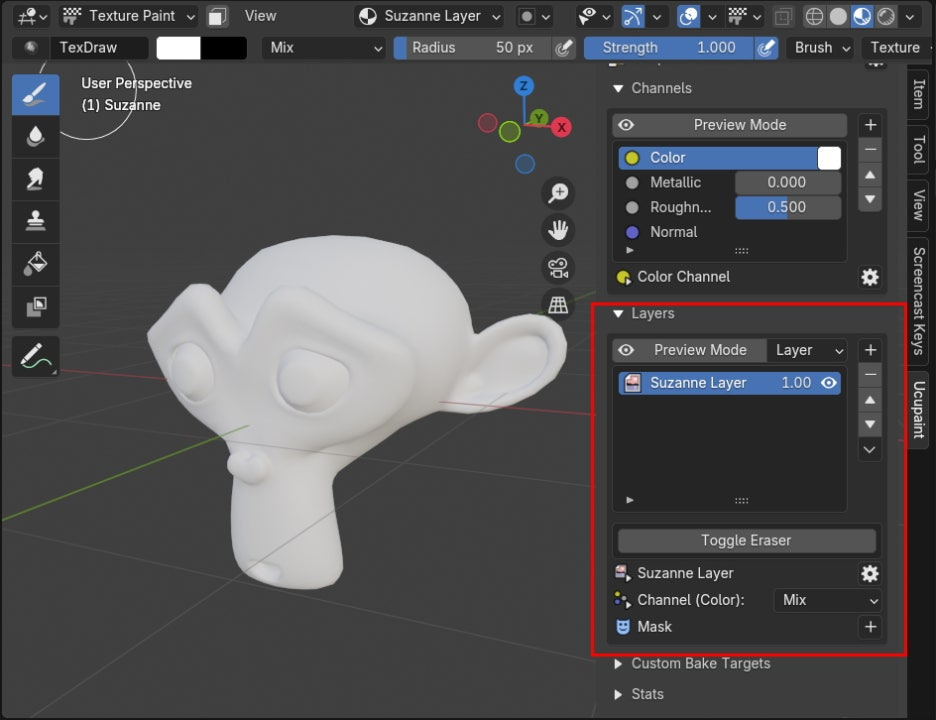Open the Item sidebar tab
Screen dimensions: 936x720
pos(919,94)
